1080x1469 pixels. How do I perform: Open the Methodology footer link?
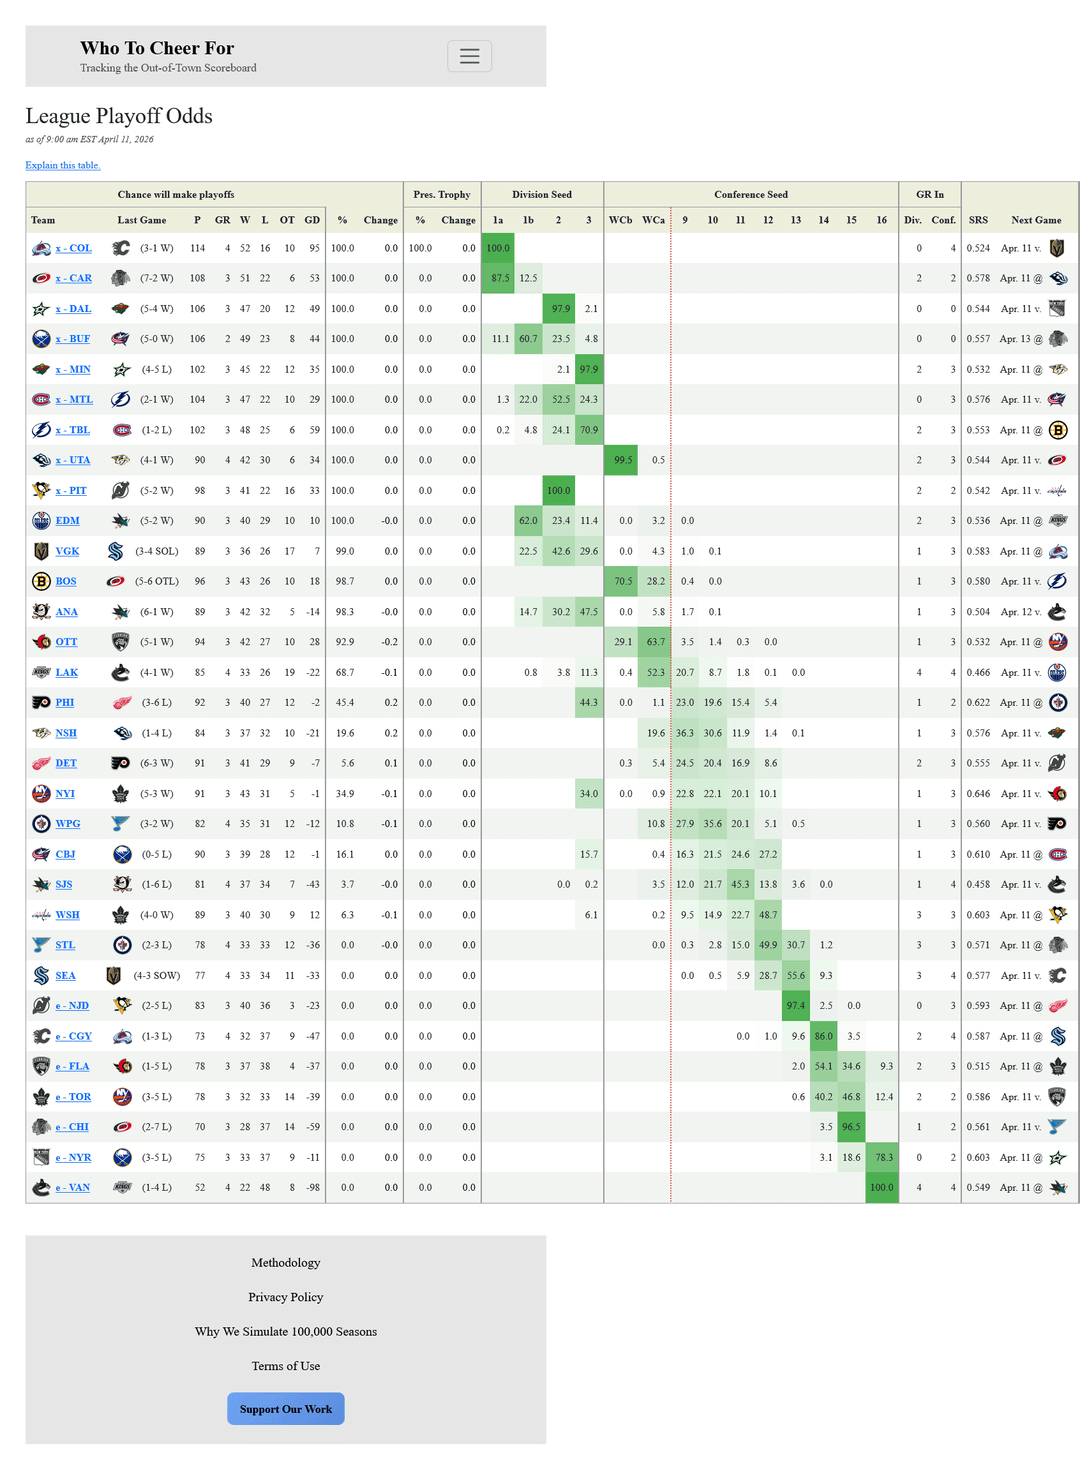[x=285, y=1263]
